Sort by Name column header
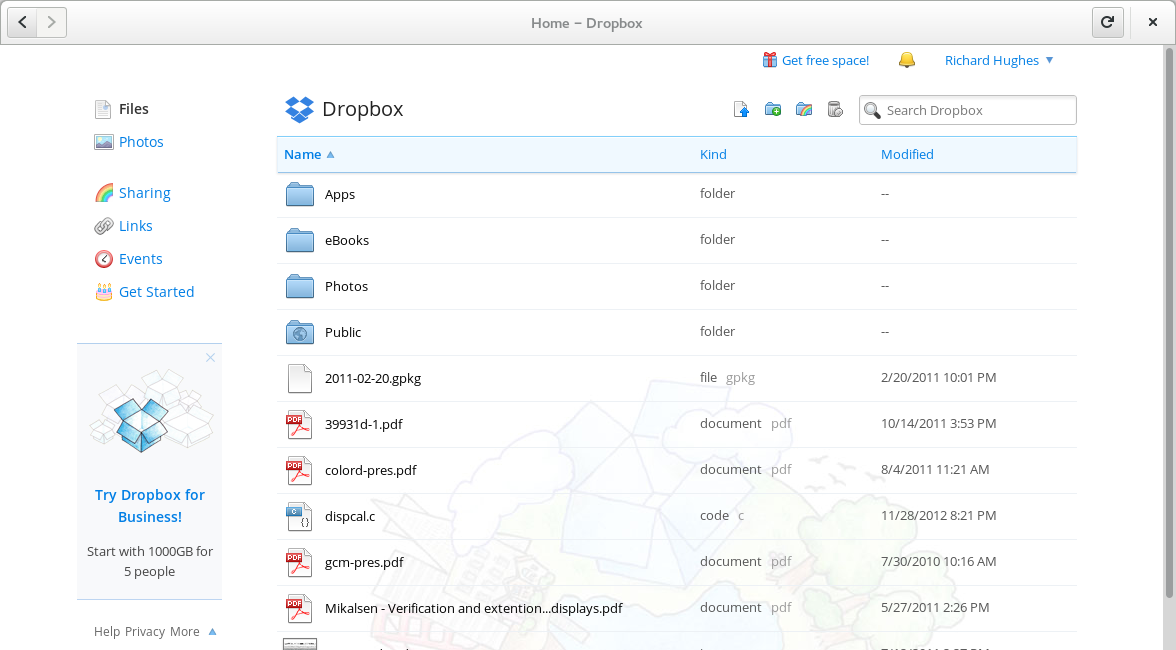 pyautogui.click(x=309, y=154)
